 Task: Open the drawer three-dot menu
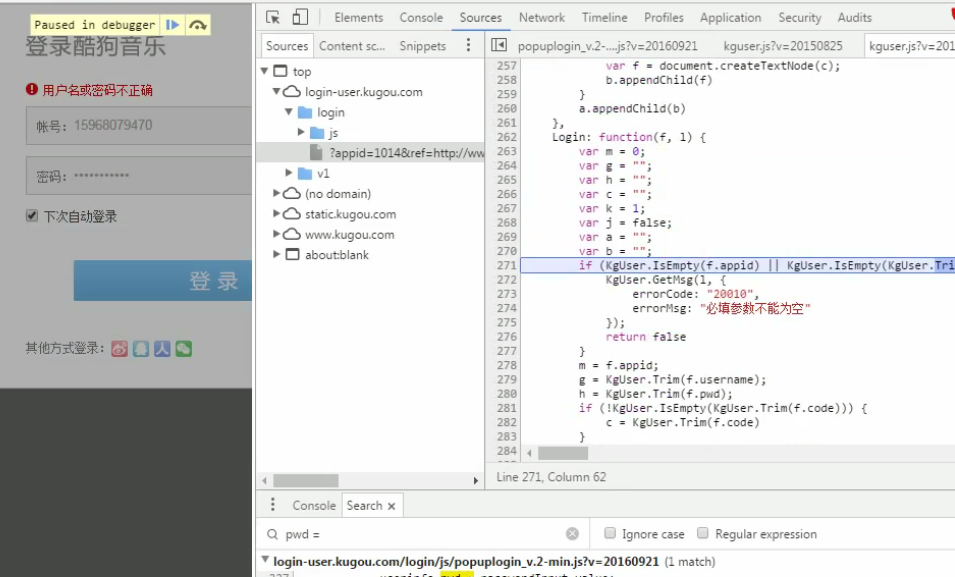(272, 505)
